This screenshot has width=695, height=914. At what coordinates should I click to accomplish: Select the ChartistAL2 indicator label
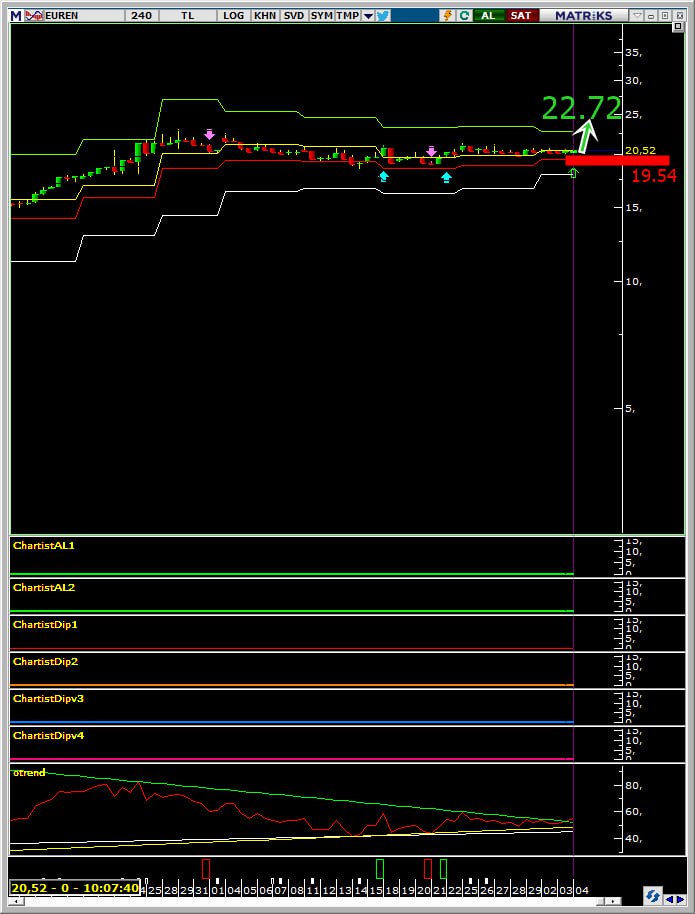coord(44,587)
